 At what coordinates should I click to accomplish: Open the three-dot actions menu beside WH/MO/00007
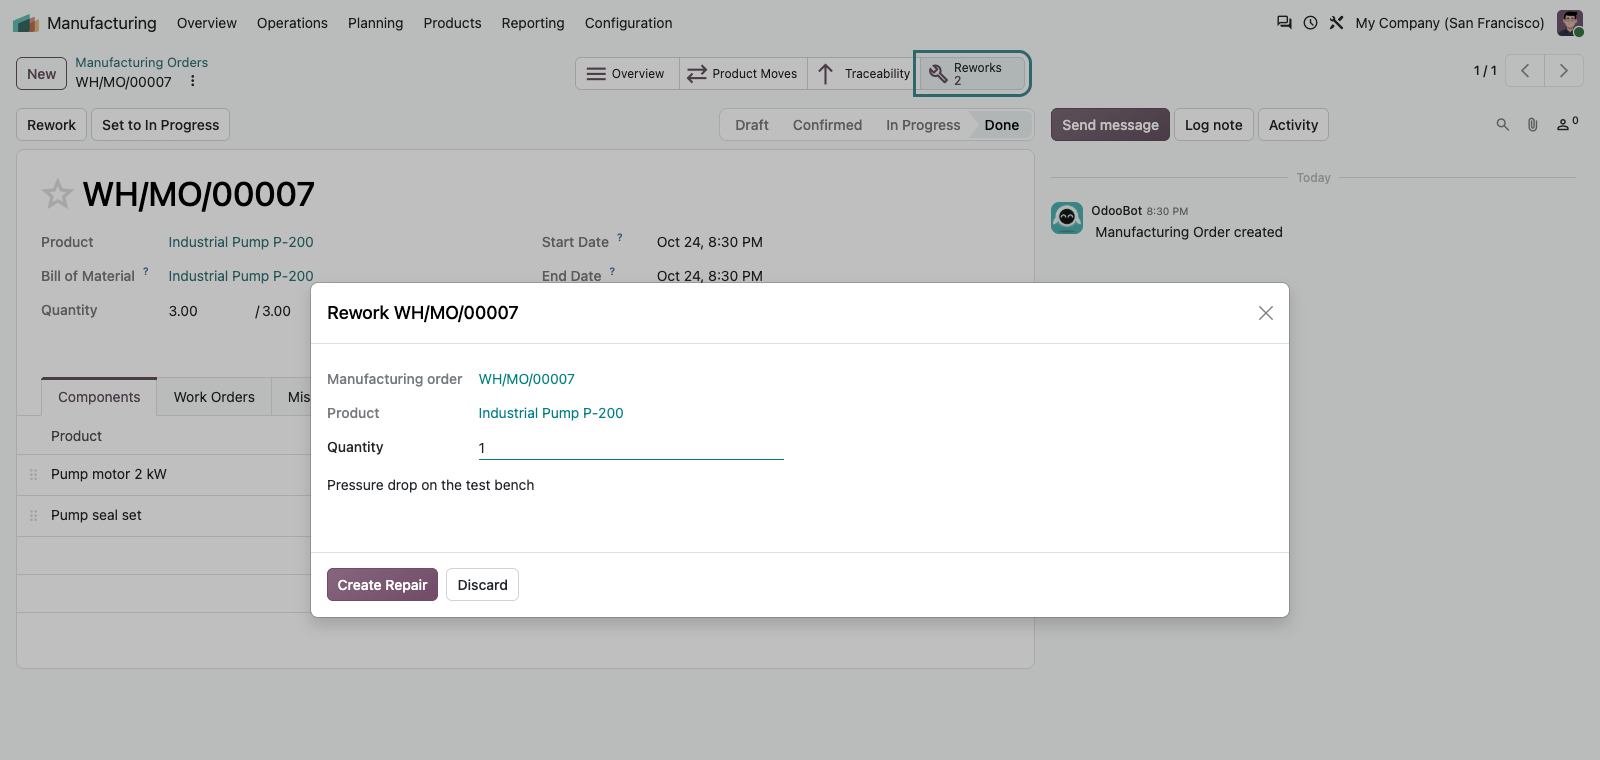coord(193,82)
